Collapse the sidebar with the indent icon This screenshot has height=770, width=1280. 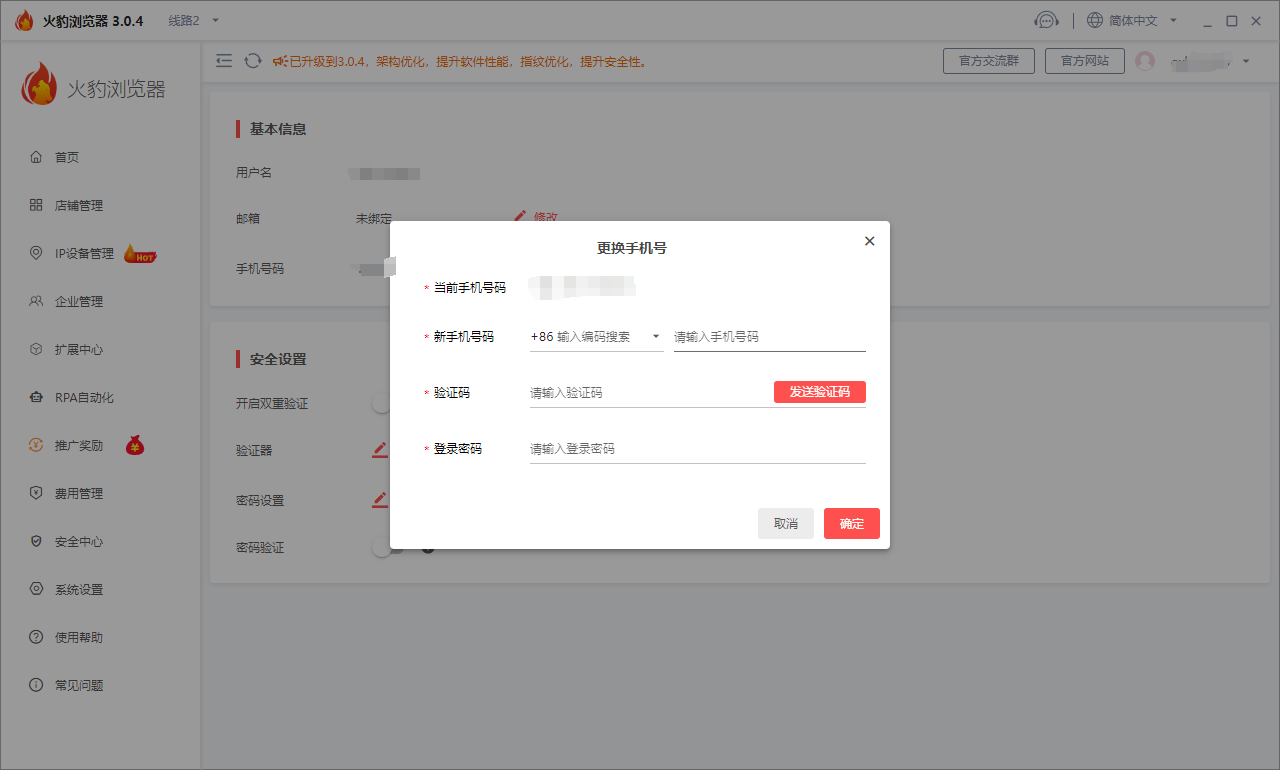224,61
